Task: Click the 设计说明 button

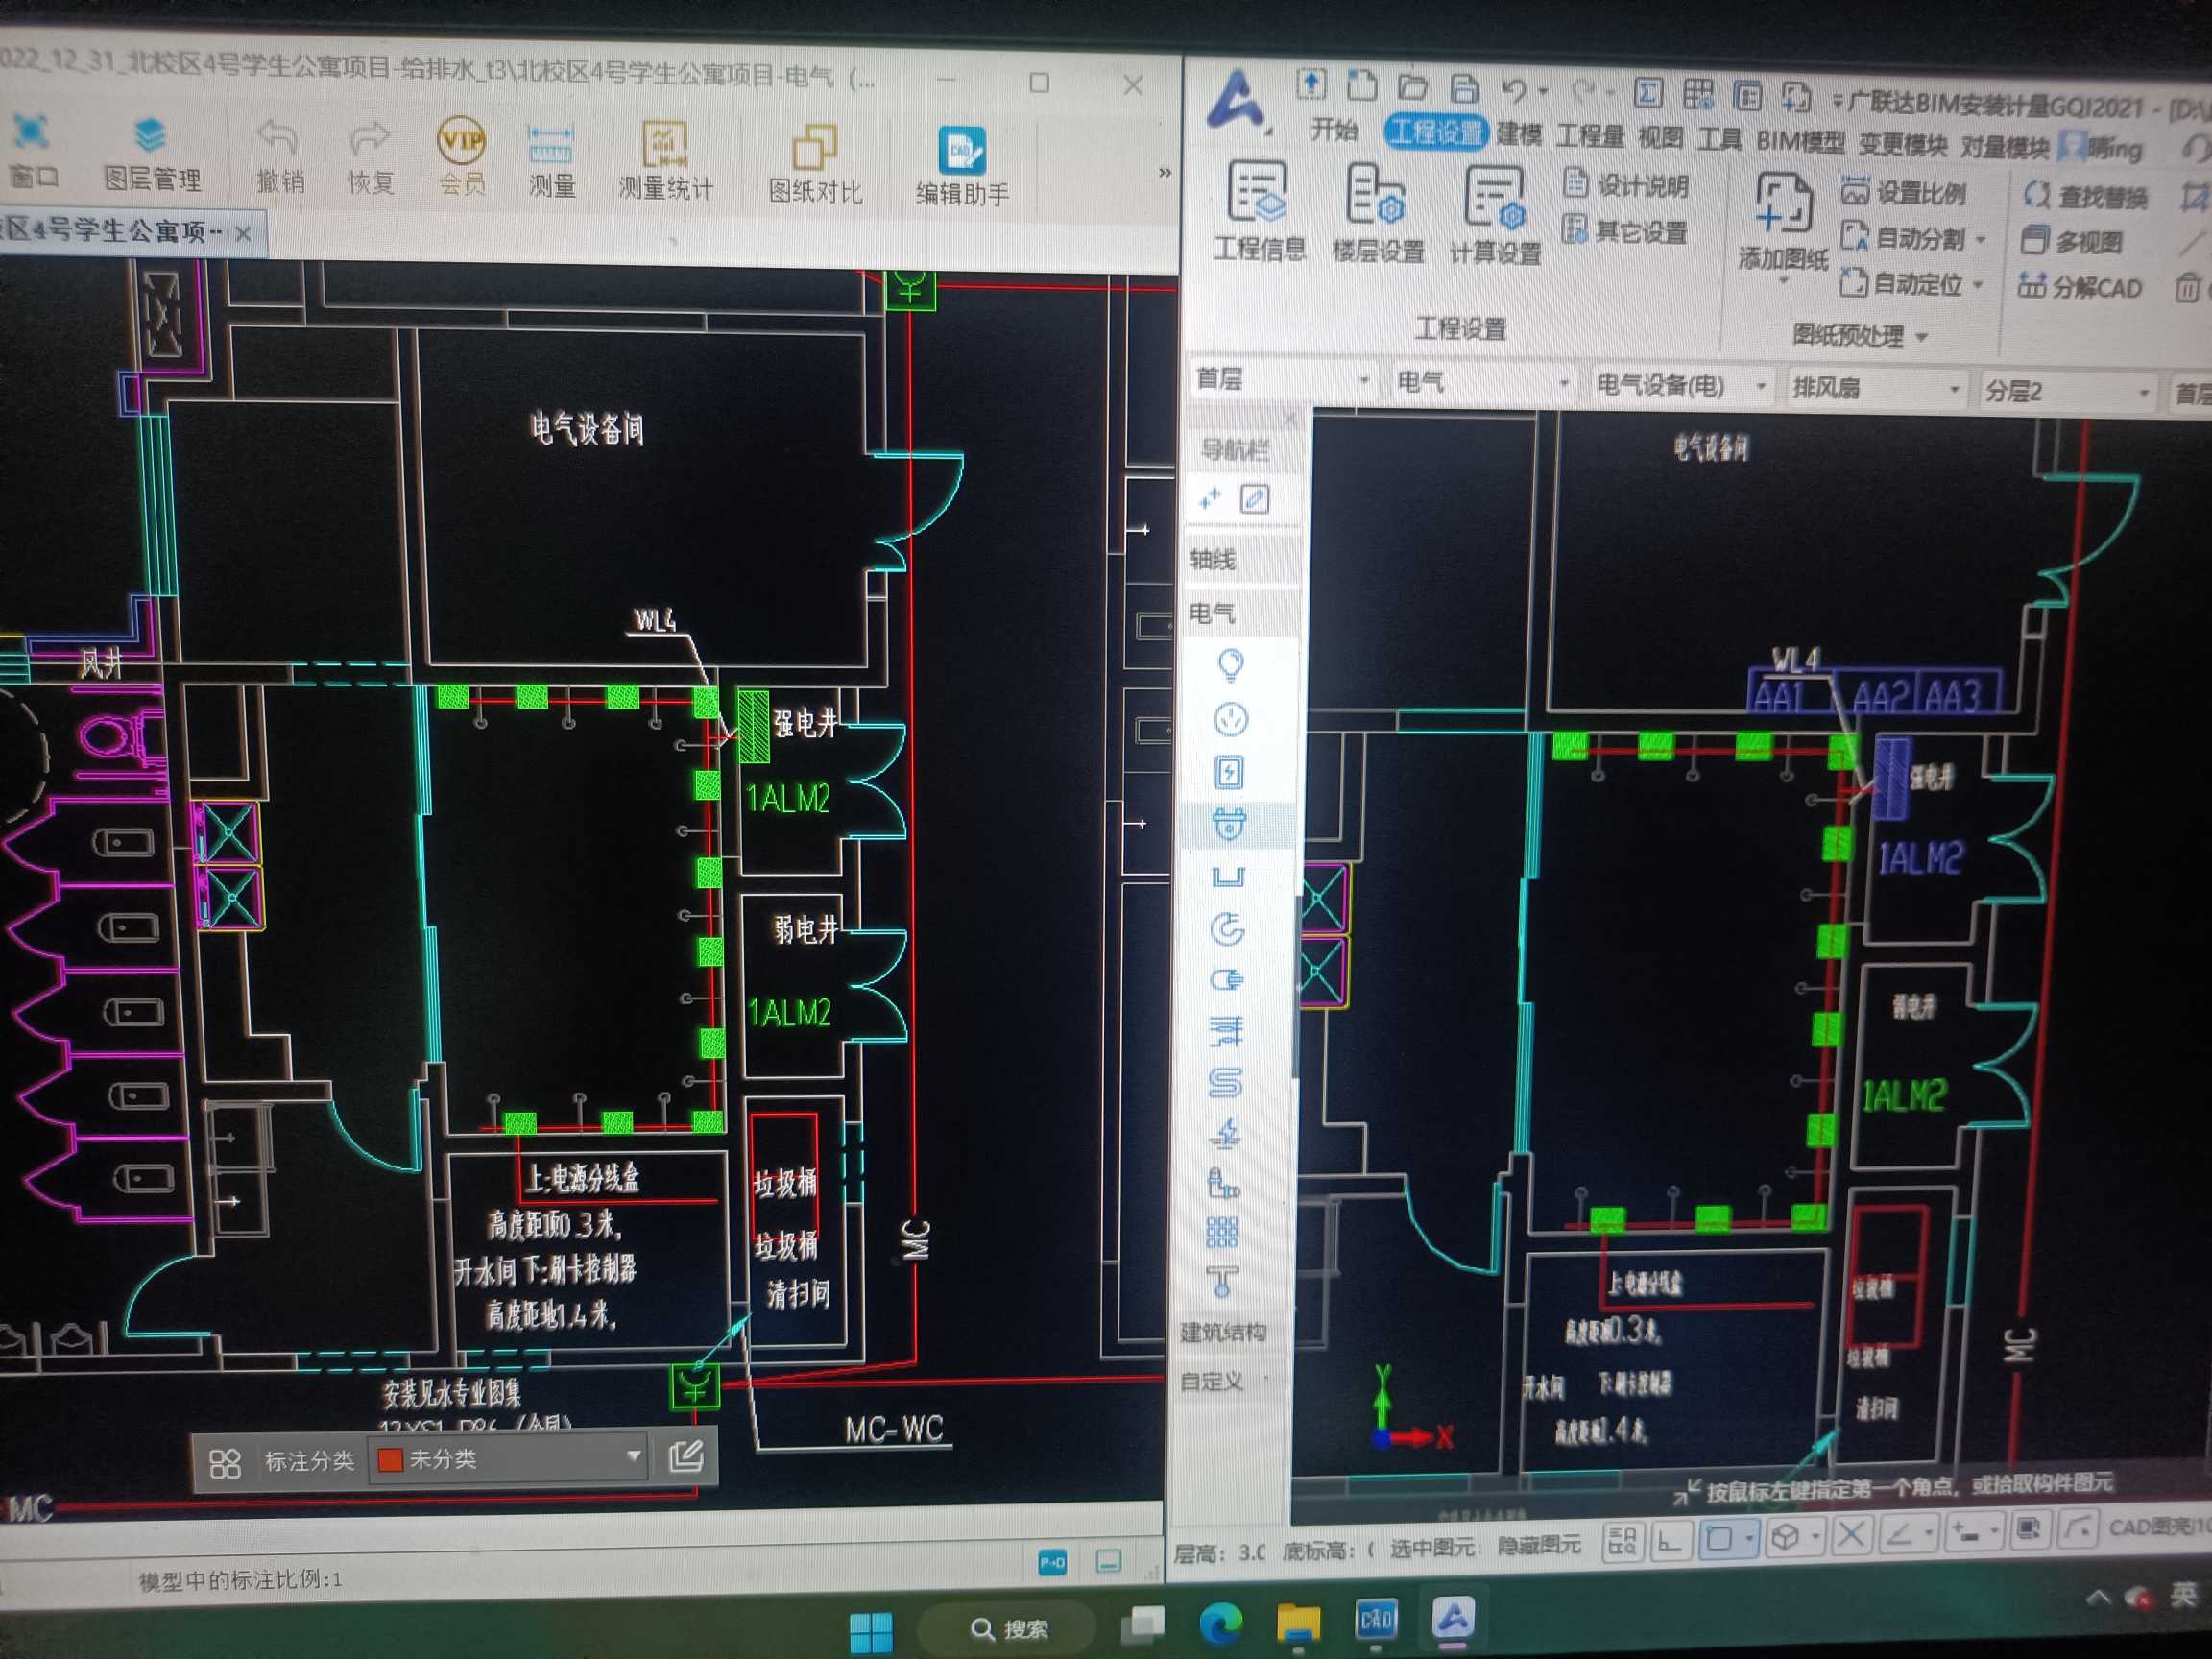Action: coord(1626,184)
